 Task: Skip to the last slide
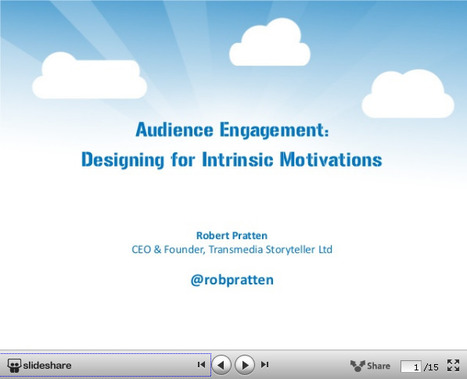pos(265,365)
